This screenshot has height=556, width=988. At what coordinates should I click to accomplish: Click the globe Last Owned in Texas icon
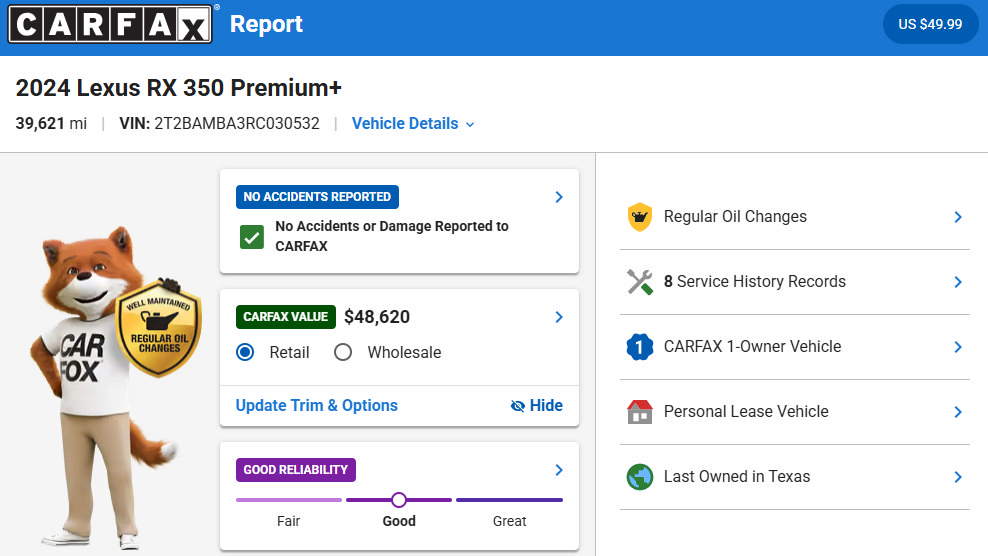[x=640, y=477]
